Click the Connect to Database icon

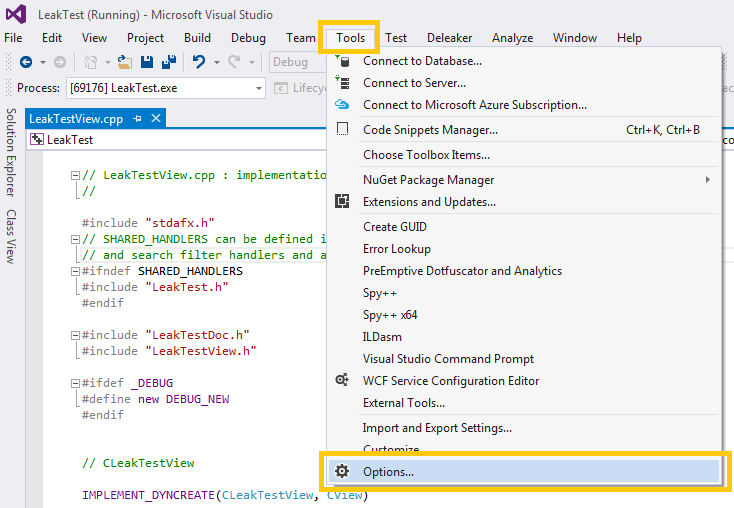pos(342,61)
